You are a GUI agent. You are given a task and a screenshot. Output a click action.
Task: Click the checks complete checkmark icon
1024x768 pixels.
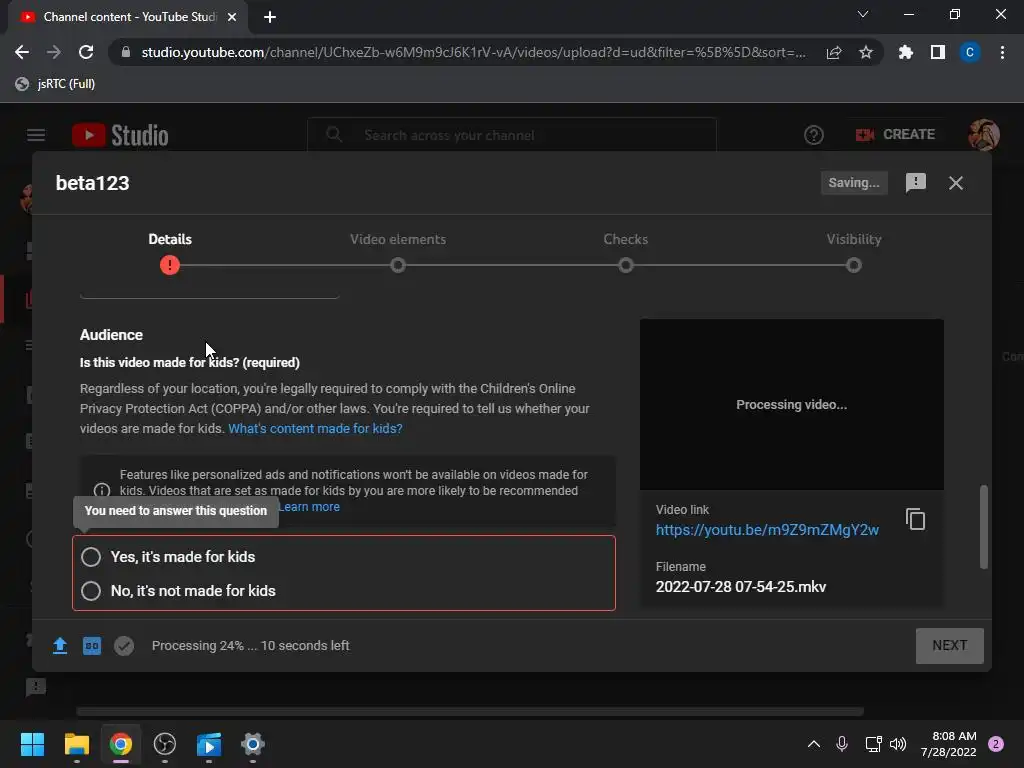tap(123, 646)
